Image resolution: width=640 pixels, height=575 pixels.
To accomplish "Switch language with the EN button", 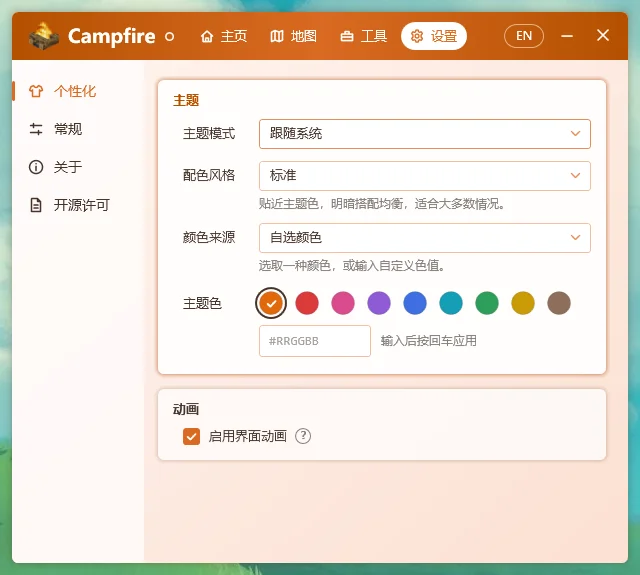I will [x=524, y=36].
